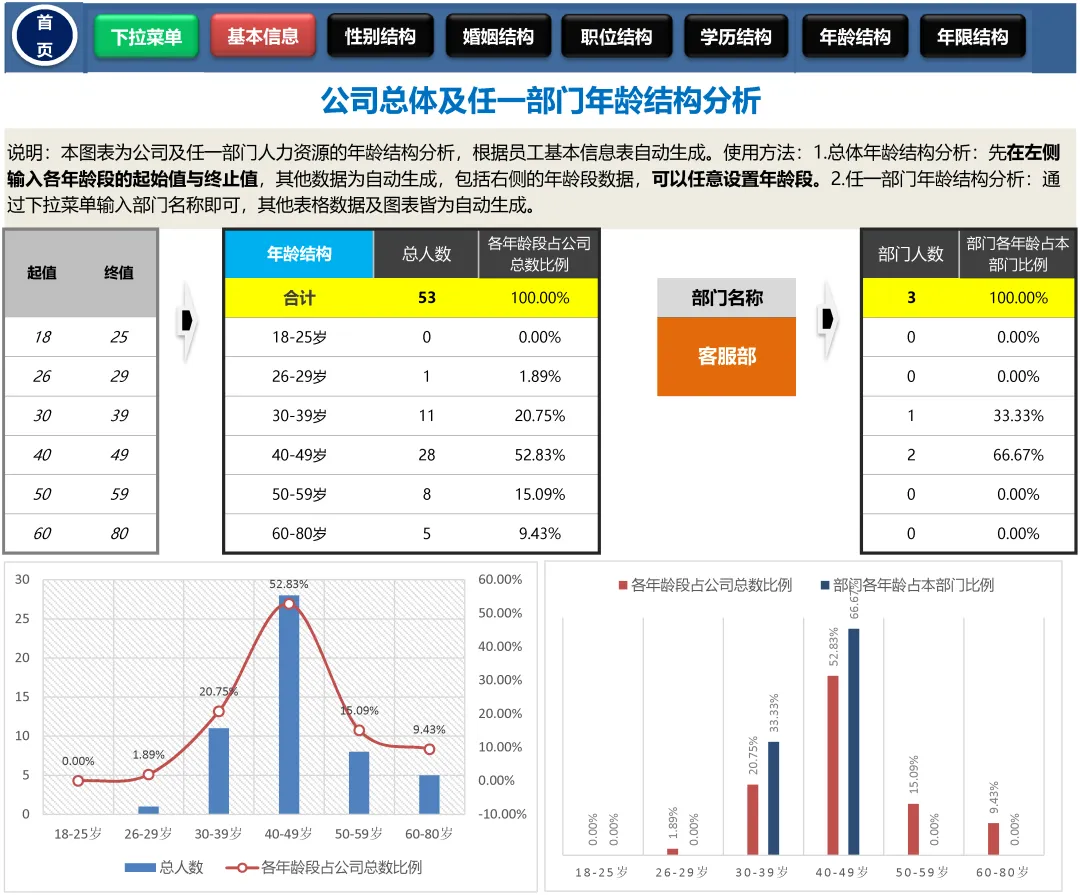Select the 66.67% department ratio cell

point(1017,455)
